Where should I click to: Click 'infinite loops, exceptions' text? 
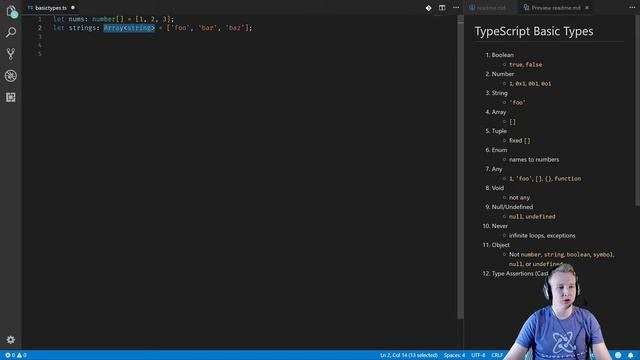(x=542, y=236)
